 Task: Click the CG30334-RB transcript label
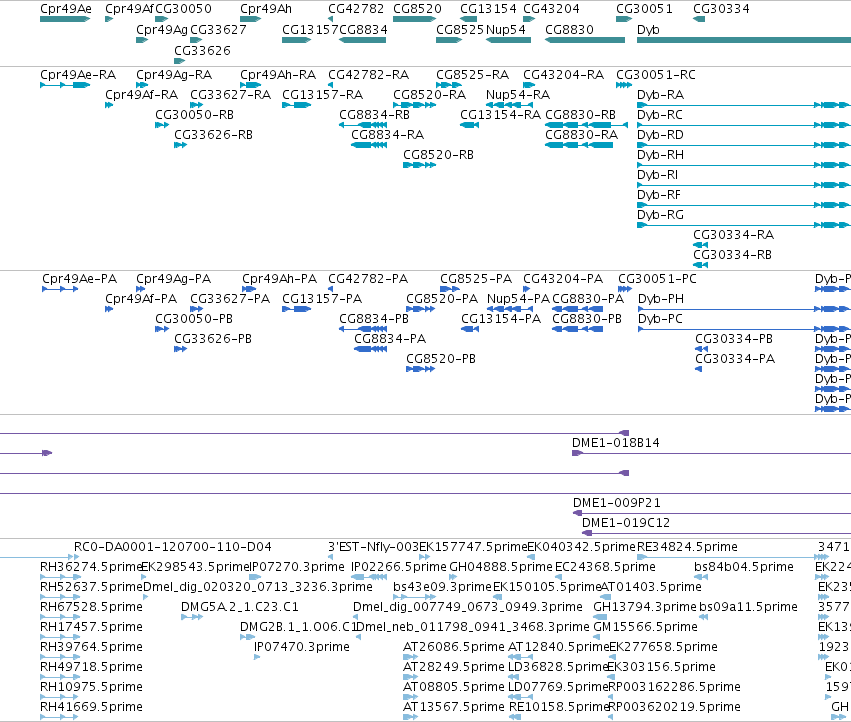[x=732, y=255]
